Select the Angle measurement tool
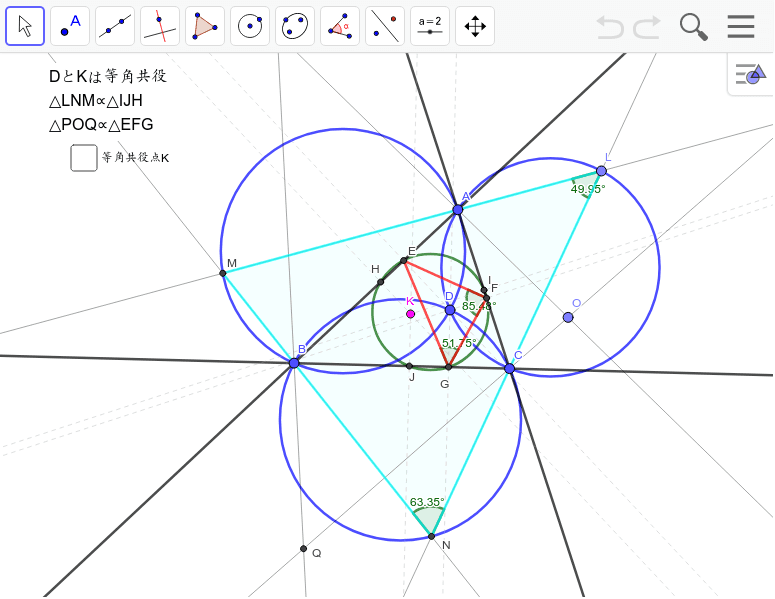This screenshot has width=775, height=599. (340, 26)
